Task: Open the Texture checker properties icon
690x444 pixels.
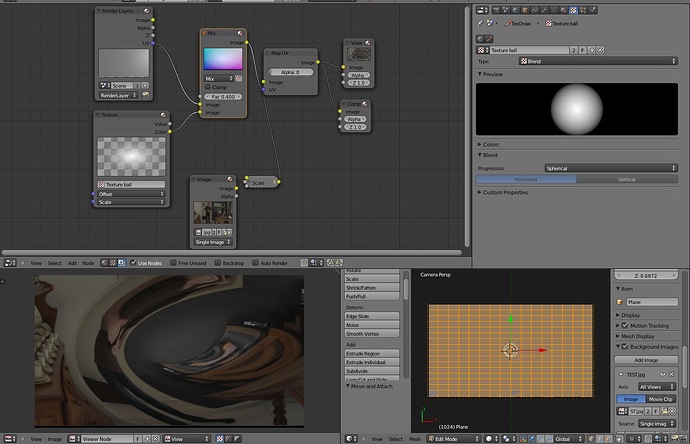Action: [x=573, y=10]
